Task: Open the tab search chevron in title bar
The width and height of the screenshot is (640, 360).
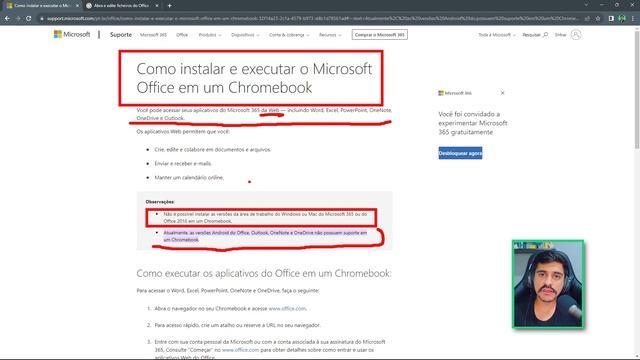Action: click(x=586, y=5)
